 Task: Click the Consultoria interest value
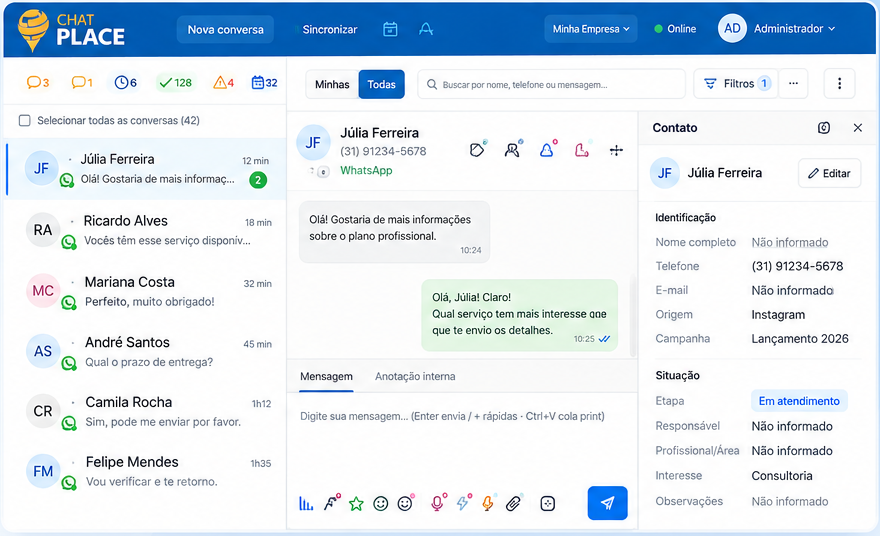(782, 476)
